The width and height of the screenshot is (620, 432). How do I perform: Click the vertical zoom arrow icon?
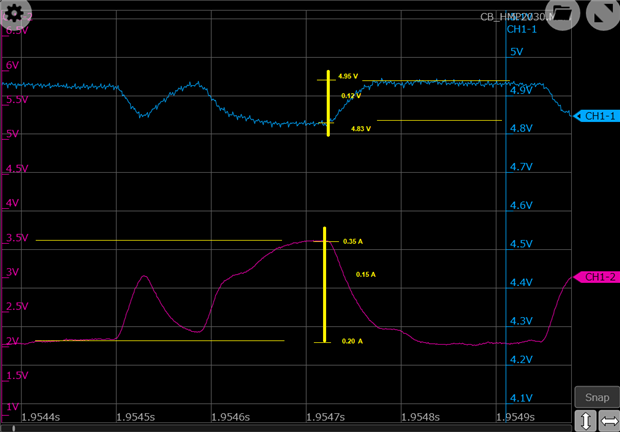(585, 421)
